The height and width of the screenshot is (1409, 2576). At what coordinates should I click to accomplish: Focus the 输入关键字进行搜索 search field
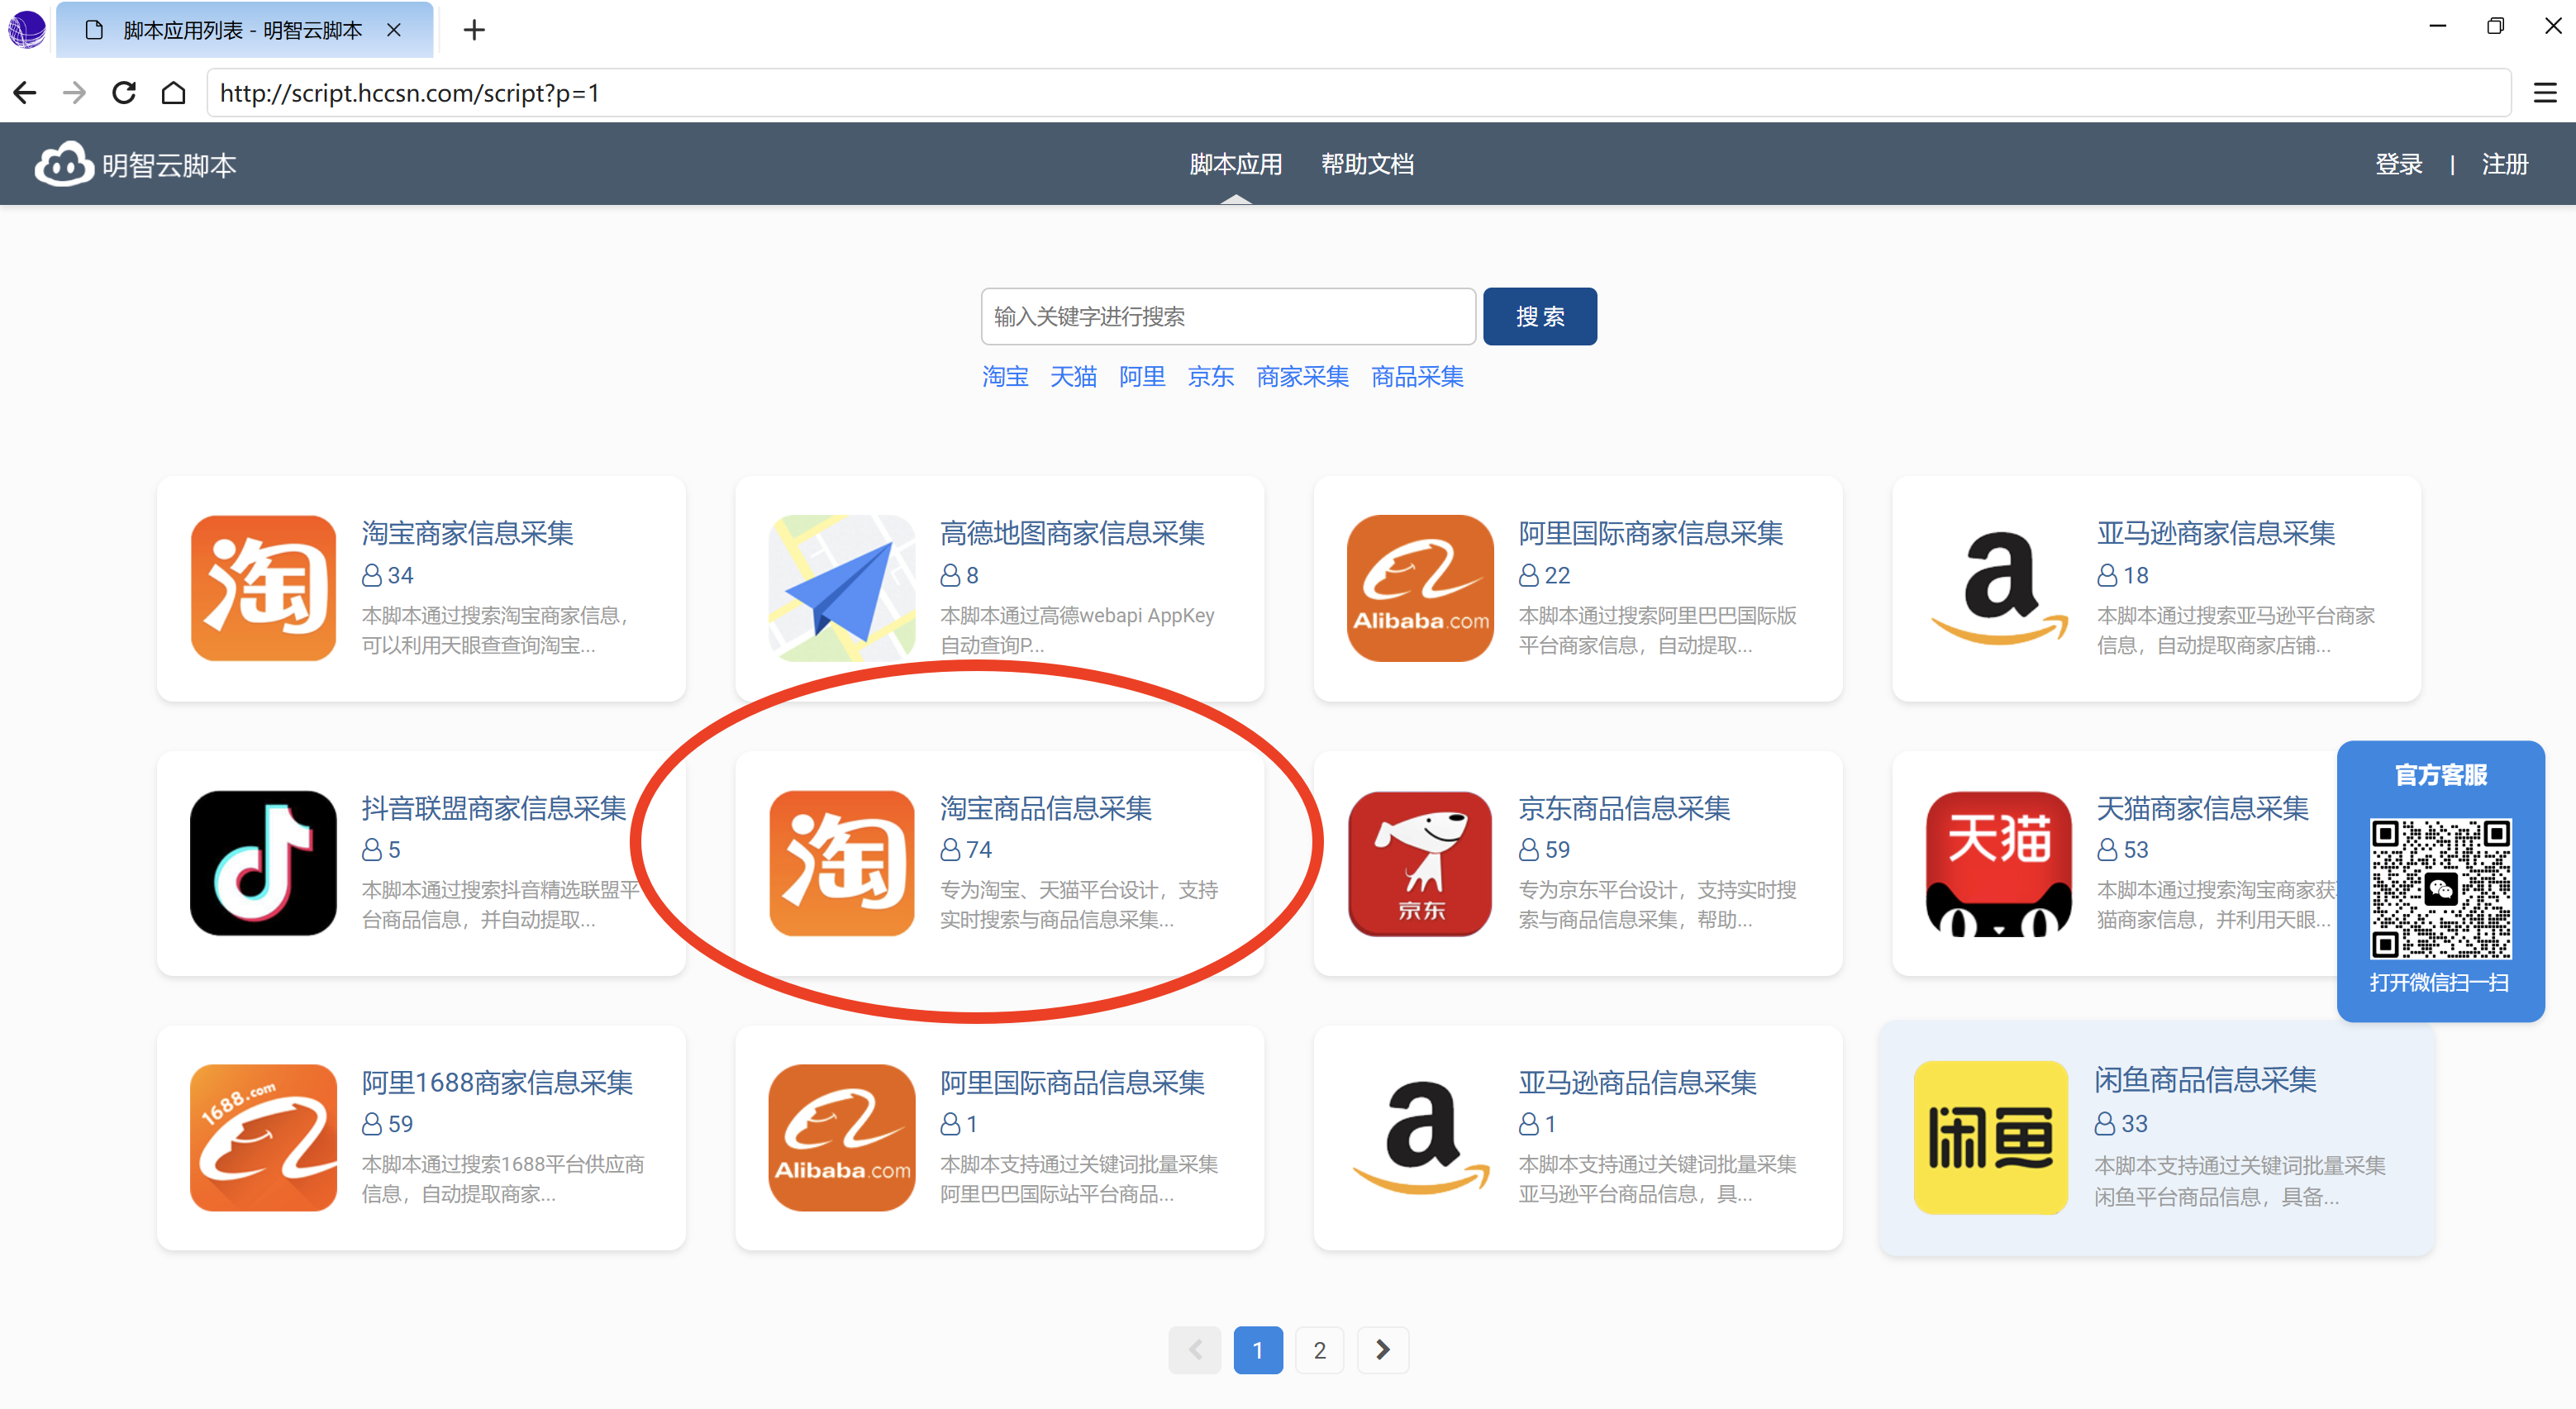pos(1228,317)
